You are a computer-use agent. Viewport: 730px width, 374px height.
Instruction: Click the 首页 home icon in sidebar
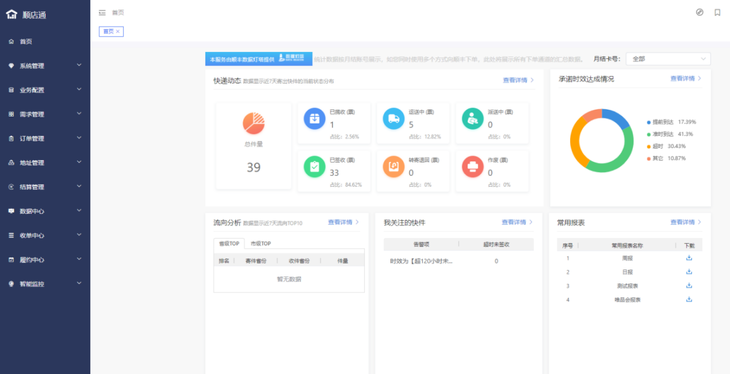[x=12, y=41]
